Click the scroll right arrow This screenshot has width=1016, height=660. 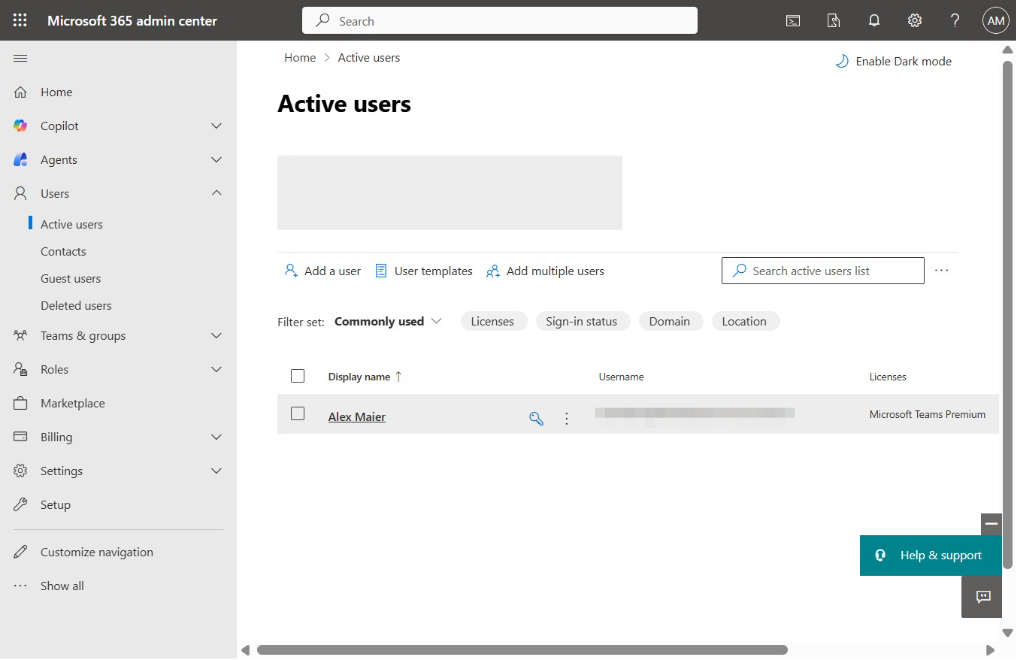[x=989, y=650]
